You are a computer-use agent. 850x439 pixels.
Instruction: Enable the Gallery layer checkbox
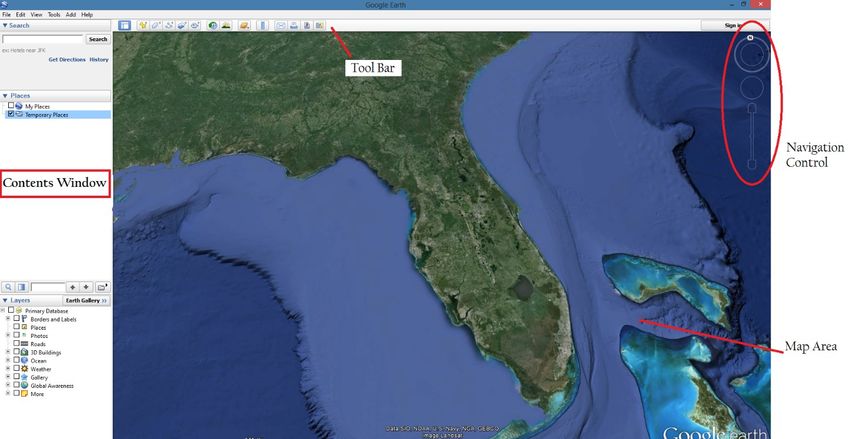[x=16, y=377]
